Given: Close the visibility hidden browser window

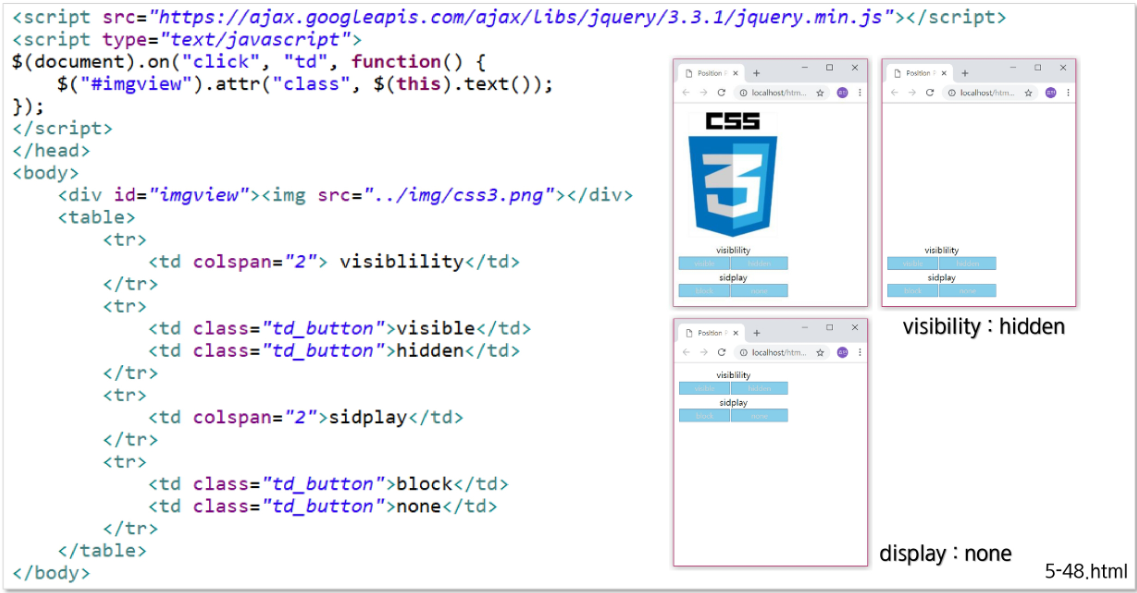Looking at the screenshot, I should 1063,67.
